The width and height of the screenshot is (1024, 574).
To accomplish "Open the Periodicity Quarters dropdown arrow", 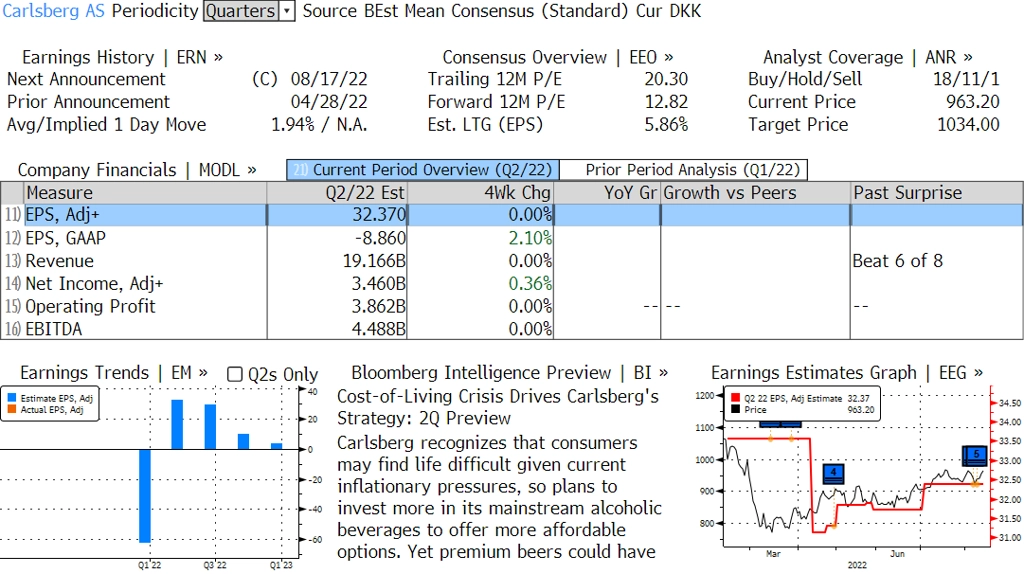I will point(287,11).
